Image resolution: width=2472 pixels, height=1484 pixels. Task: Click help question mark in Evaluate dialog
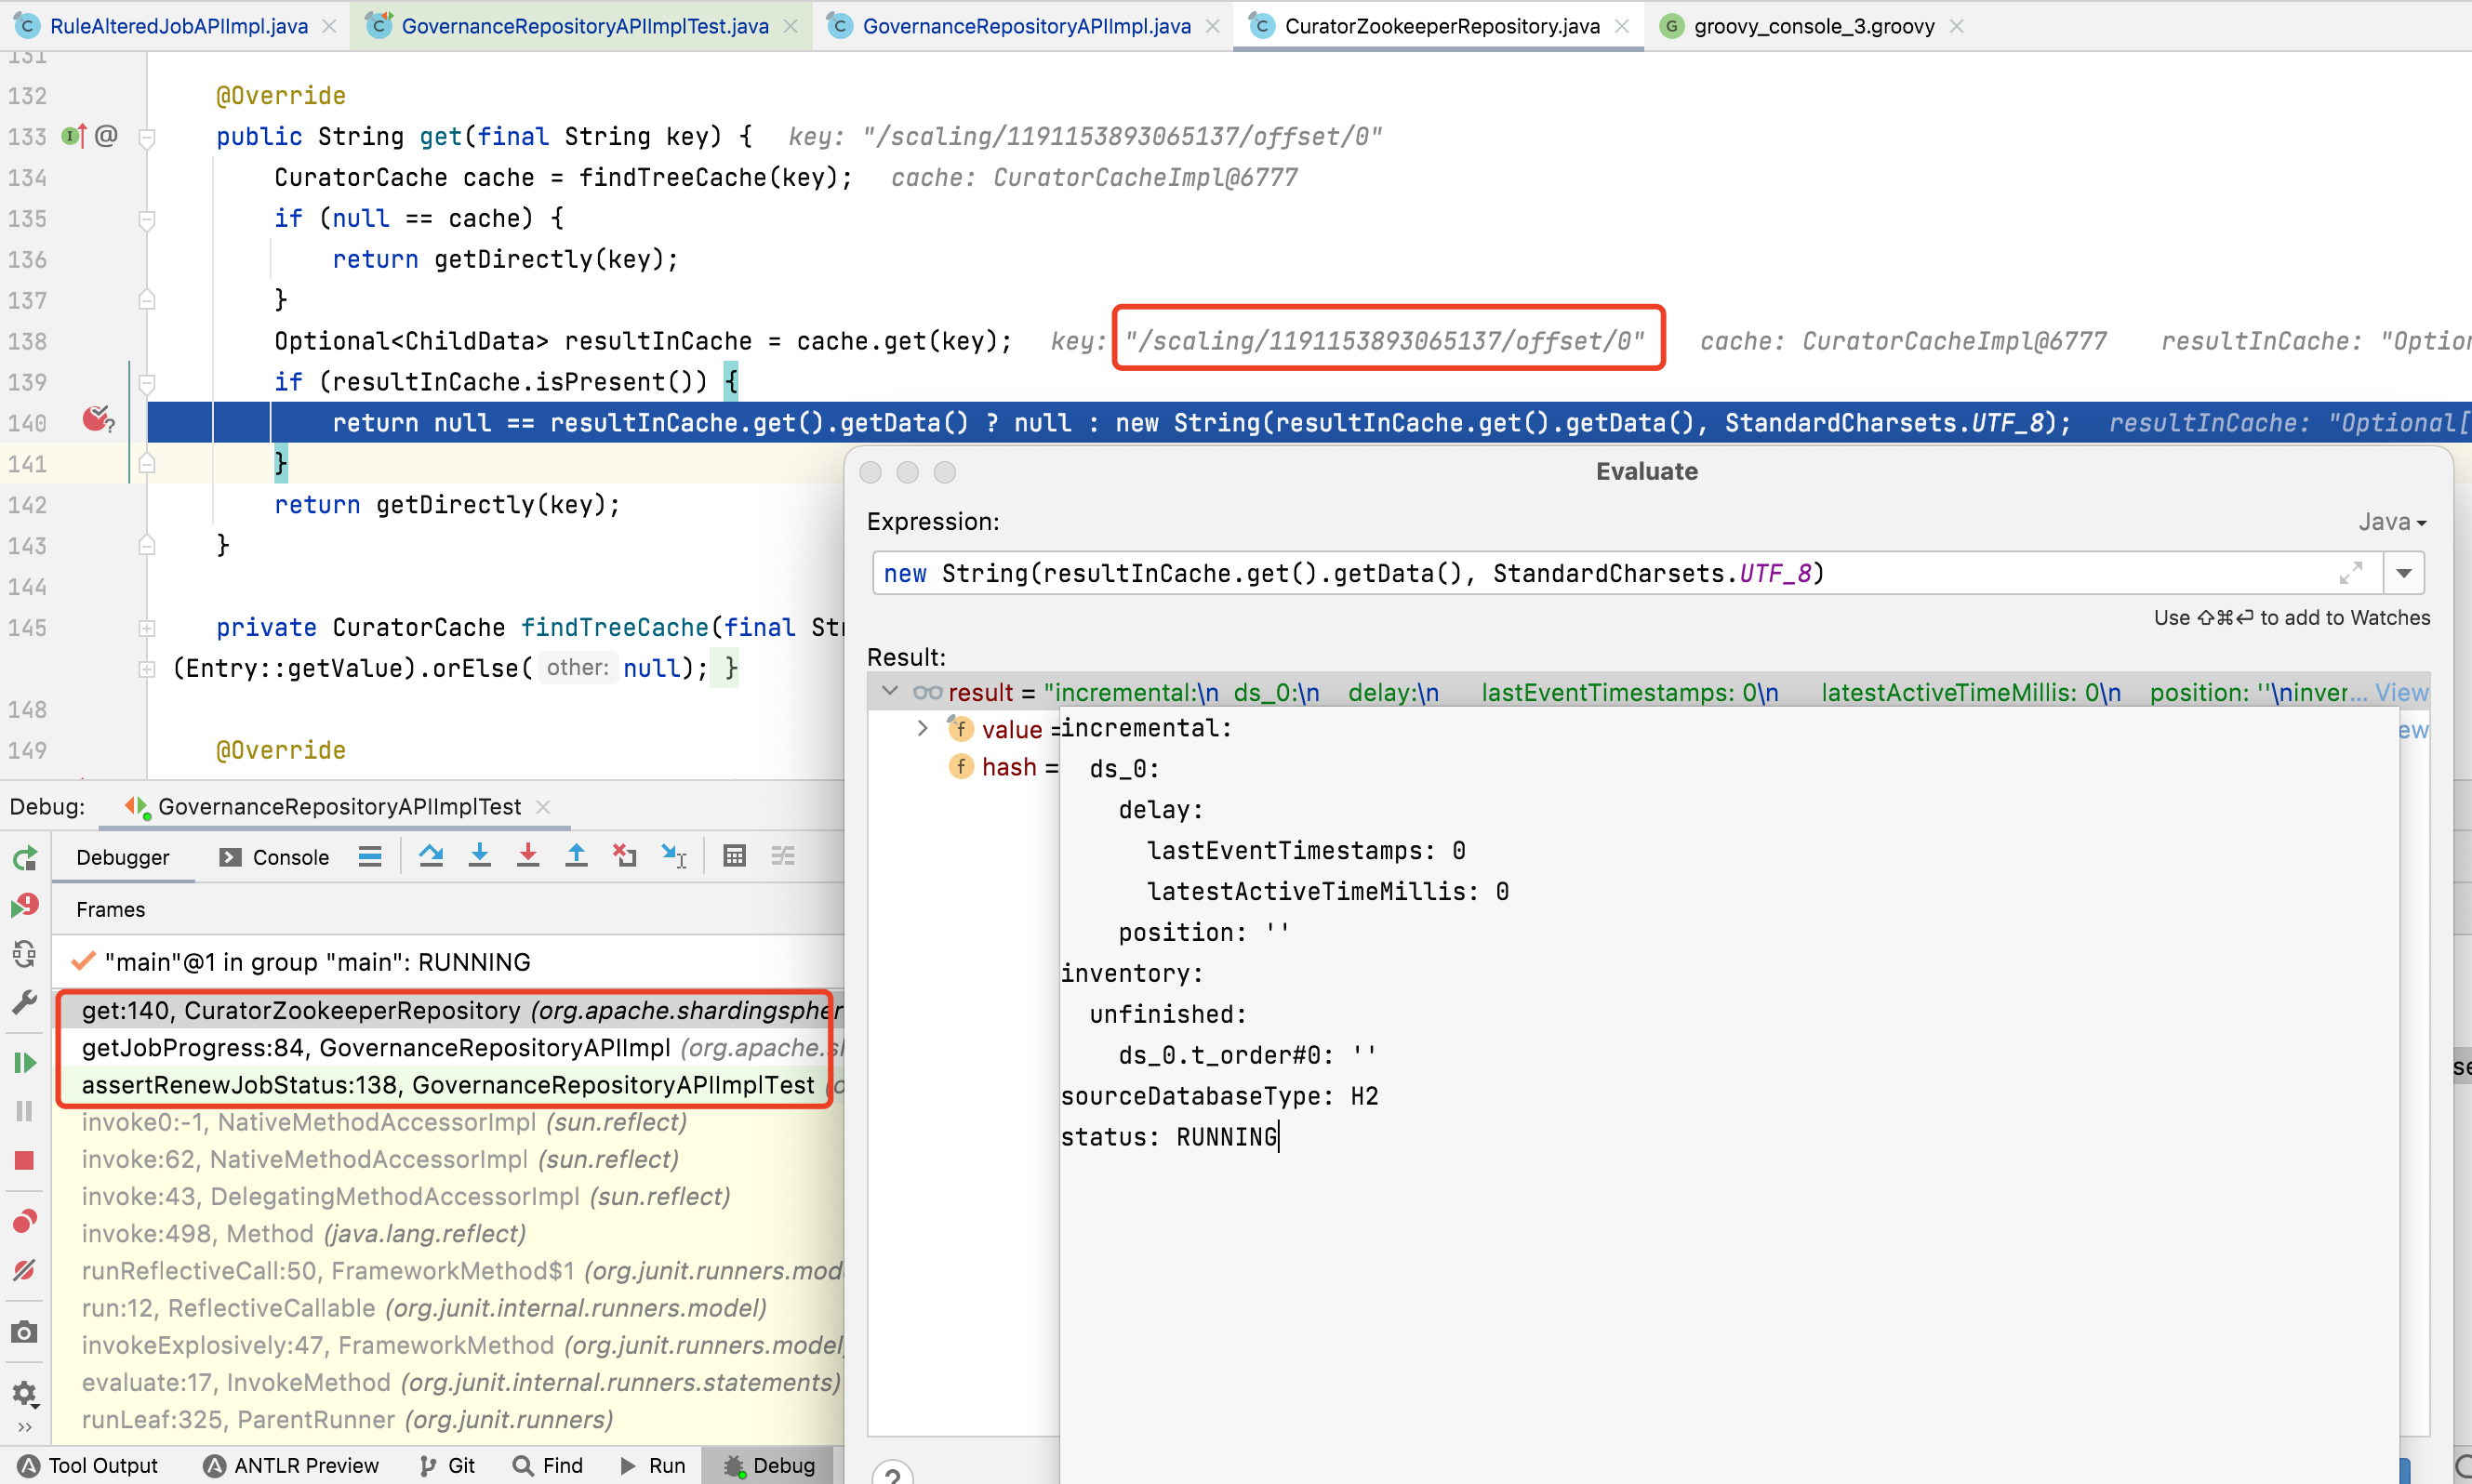click(892, 1473)
